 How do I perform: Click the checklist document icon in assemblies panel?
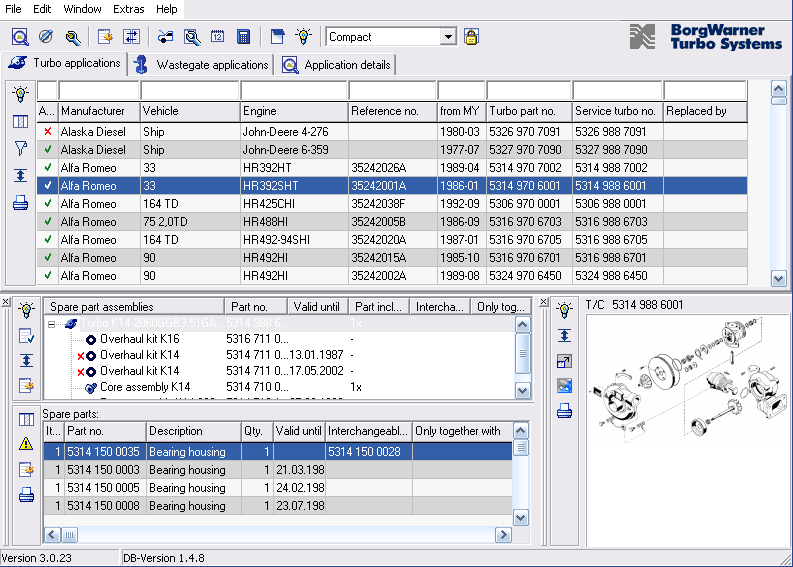pyautogui.click(x=26, y=336)
